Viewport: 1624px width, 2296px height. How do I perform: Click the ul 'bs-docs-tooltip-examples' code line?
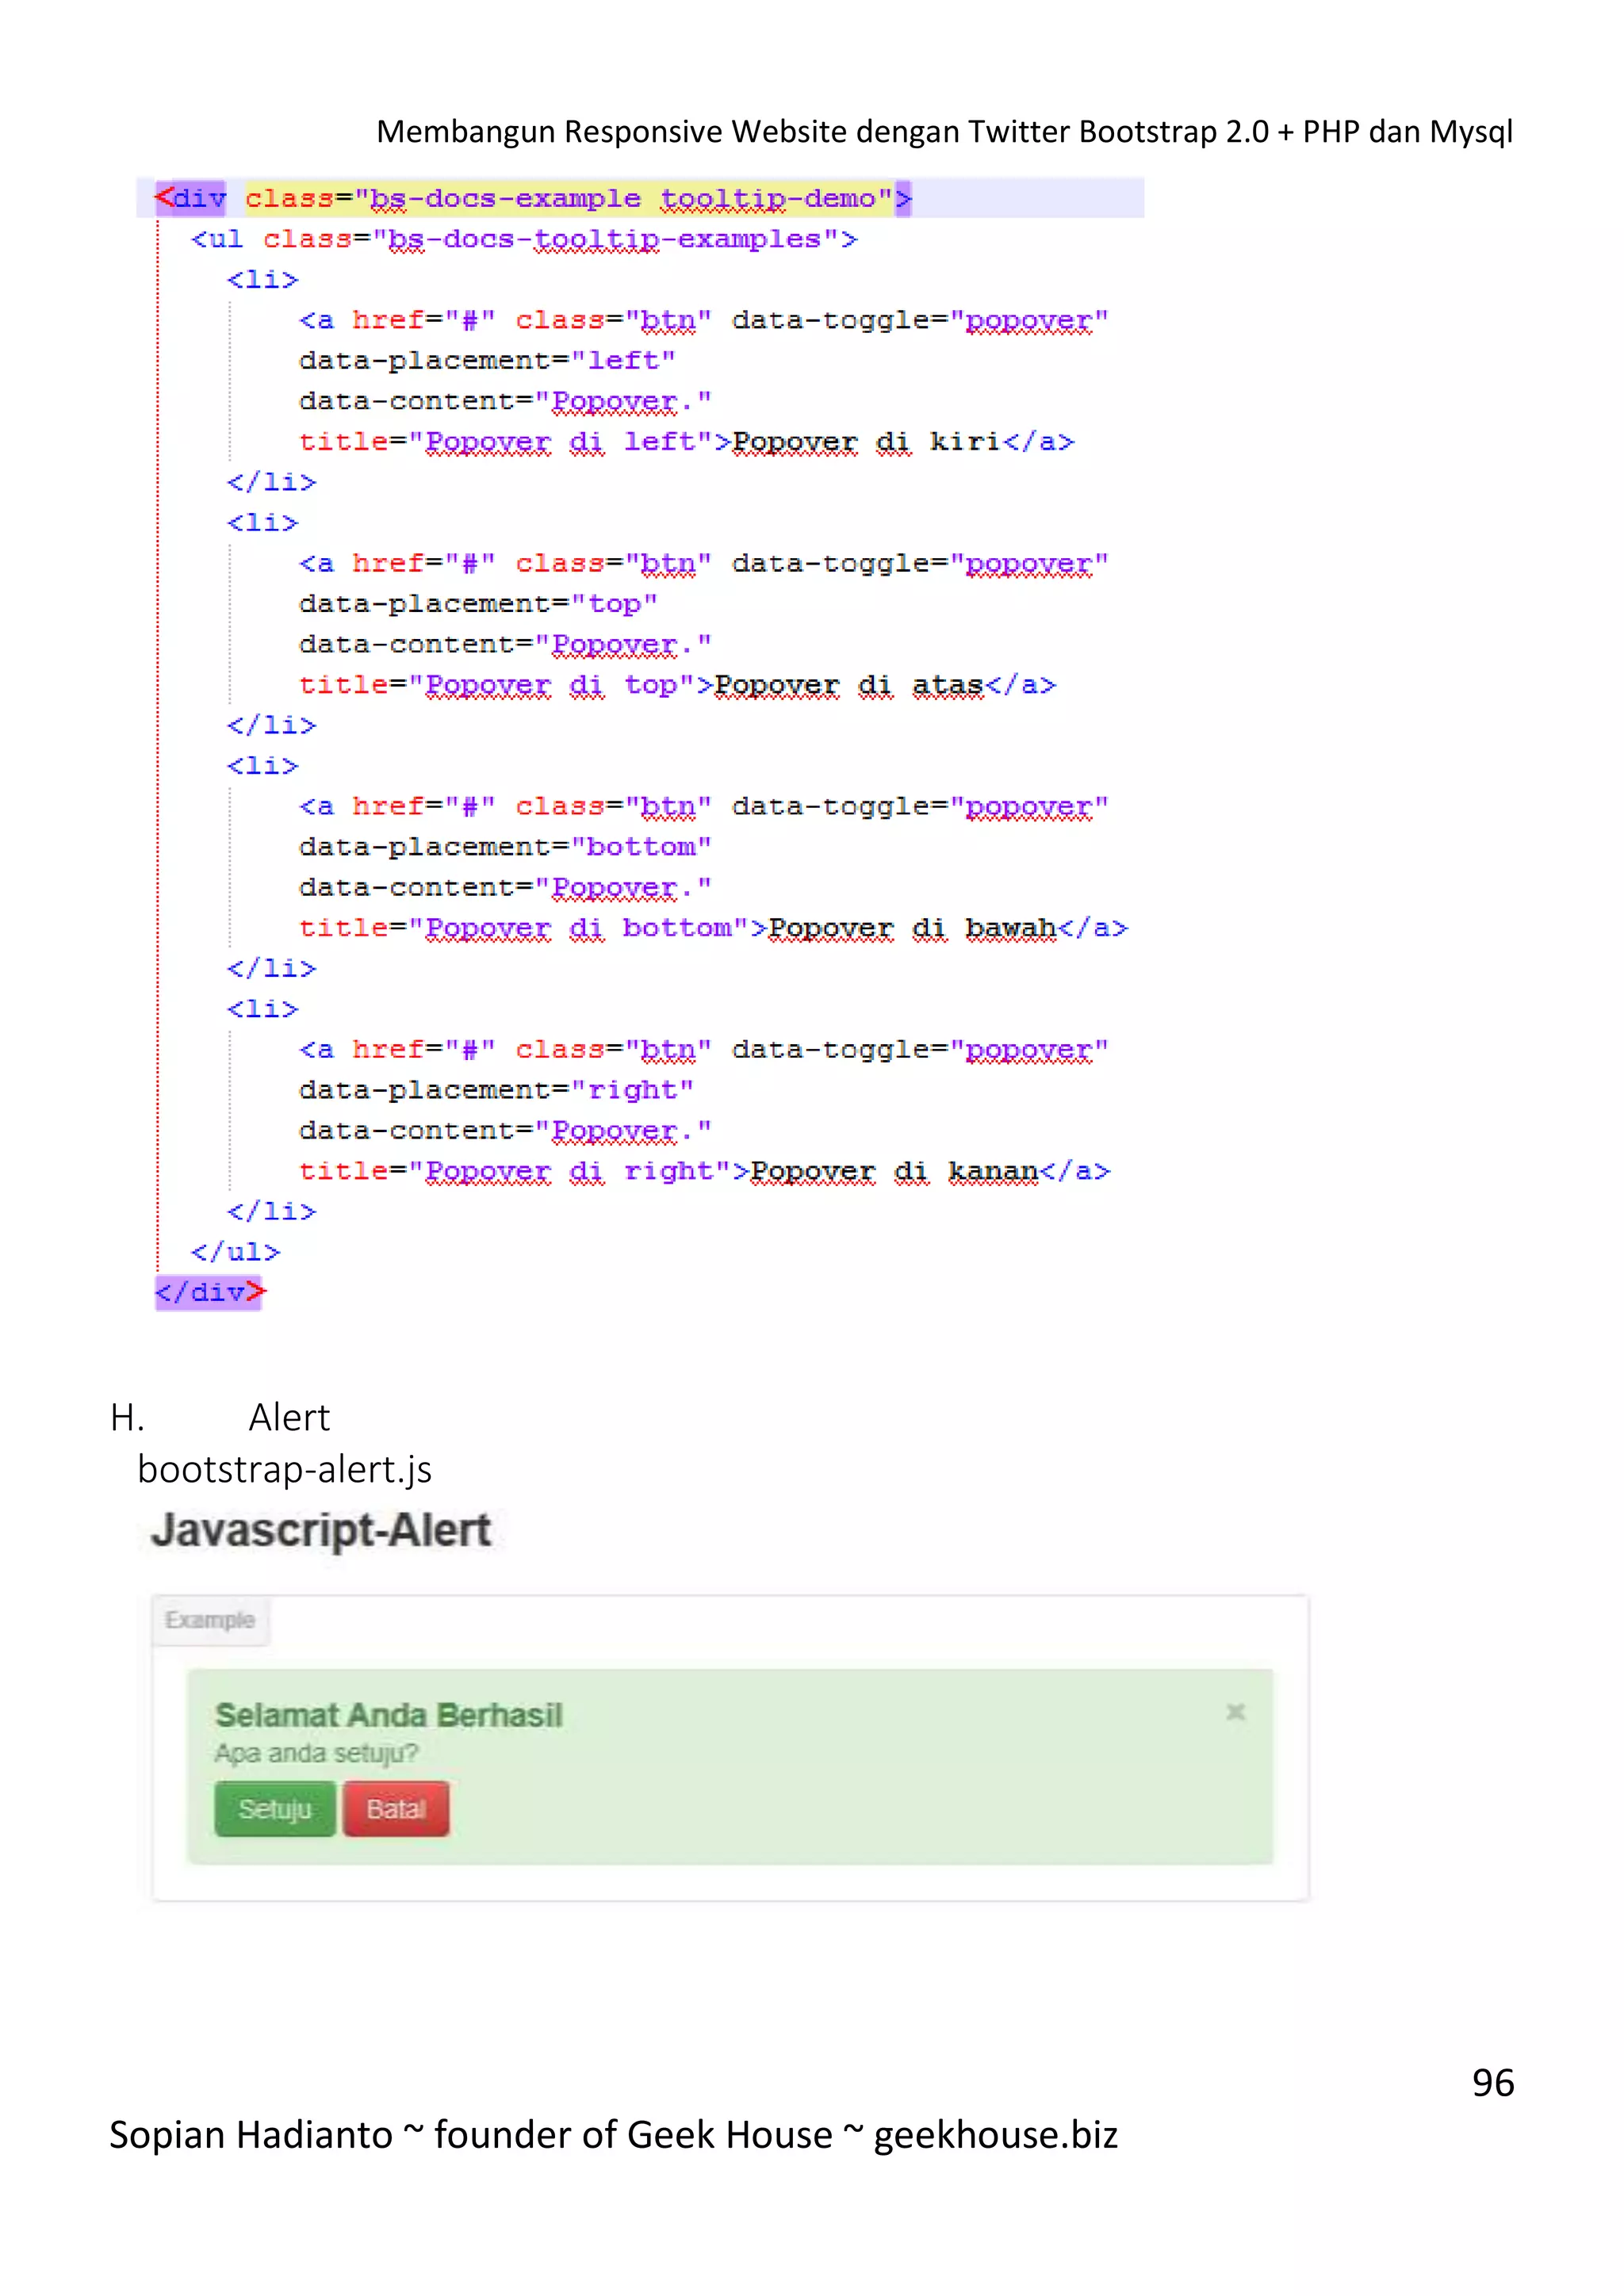524,239
